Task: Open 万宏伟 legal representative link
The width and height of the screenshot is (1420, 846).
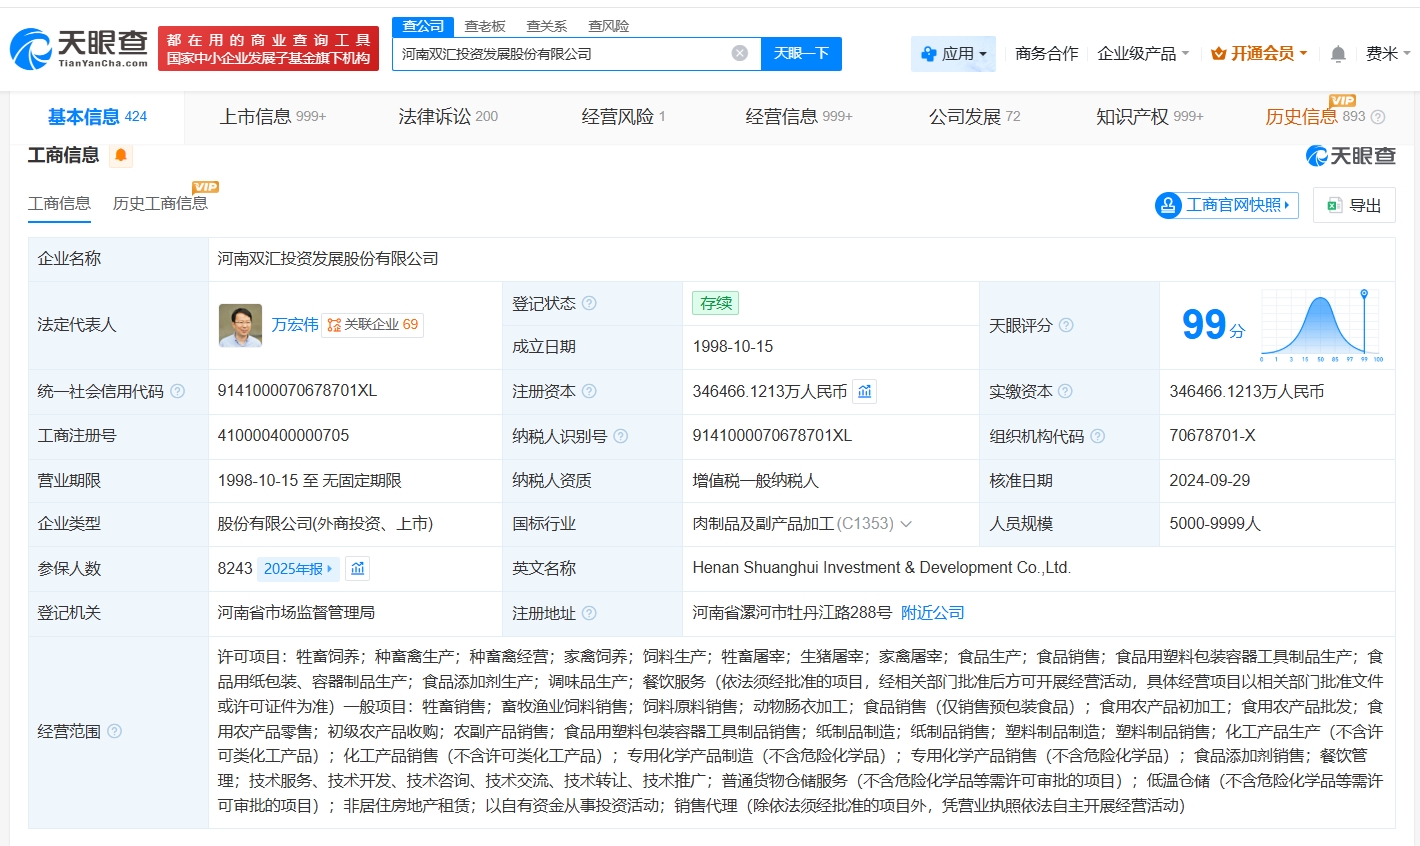Action: (295, 325)
